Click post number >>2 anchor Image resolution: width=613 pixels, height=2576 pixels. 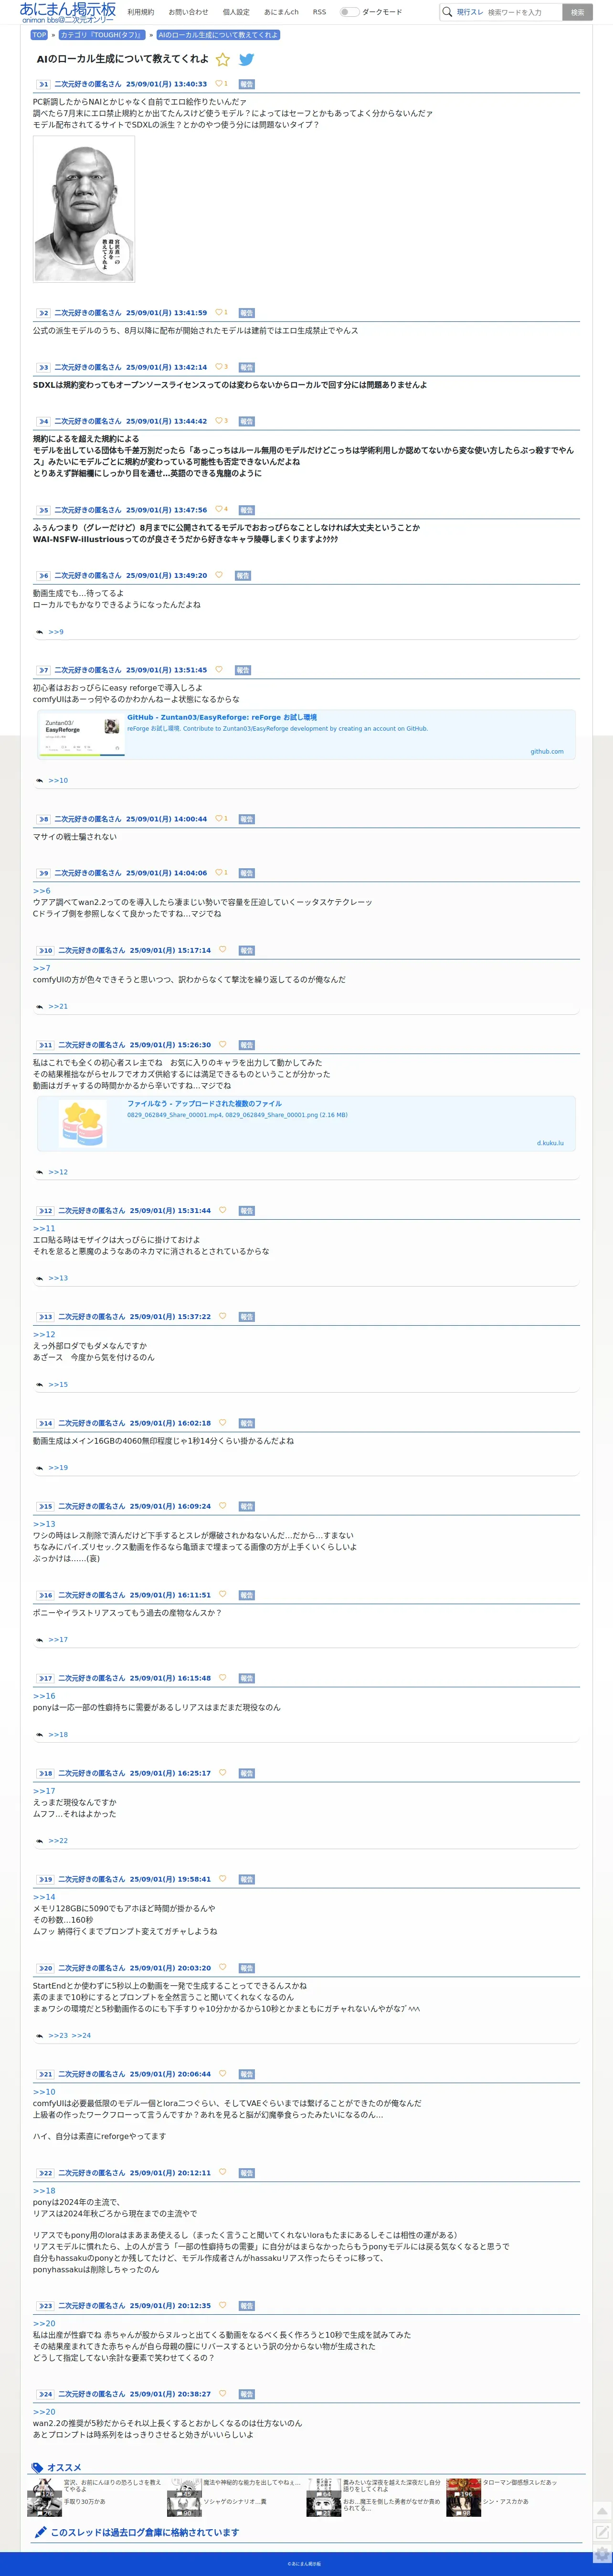point(43,313)
